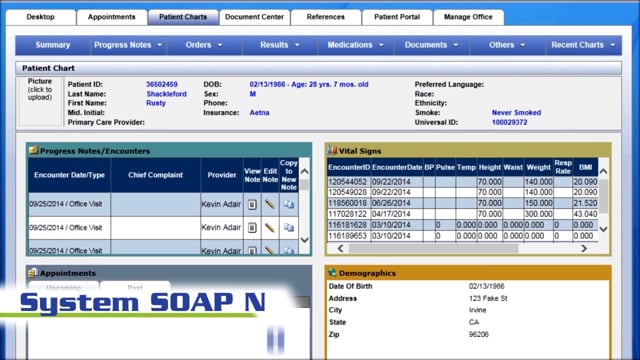Click the Encounter Date/Type column header
The width and height of the screenshot is (640, 360).
click(x=69, y=175)
